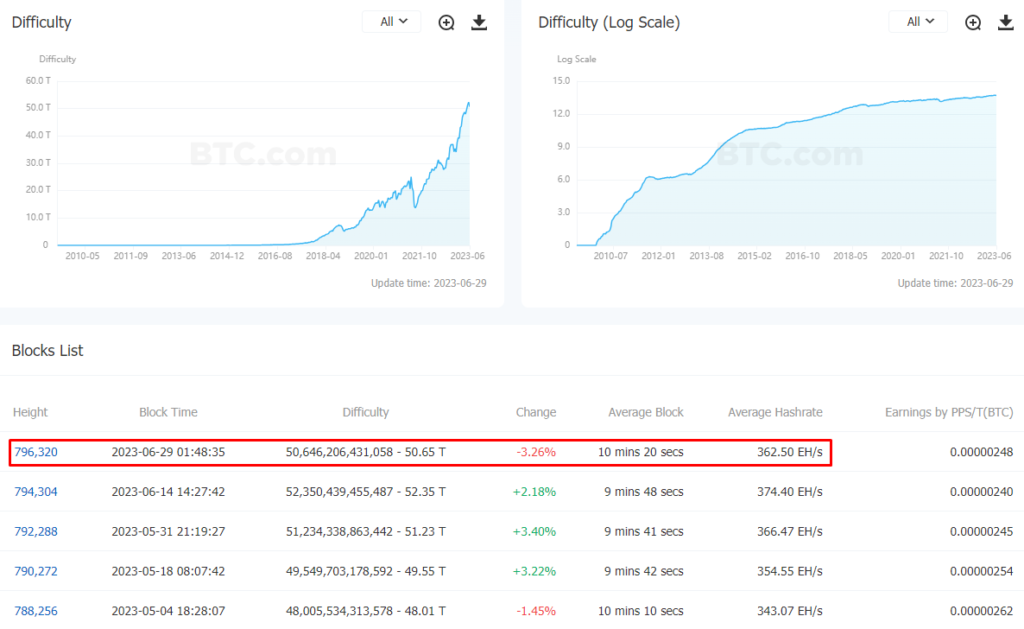Click the Difficulty line chart peak area
This screenshot has height=629, width=1024.
[x=467, y=105]
